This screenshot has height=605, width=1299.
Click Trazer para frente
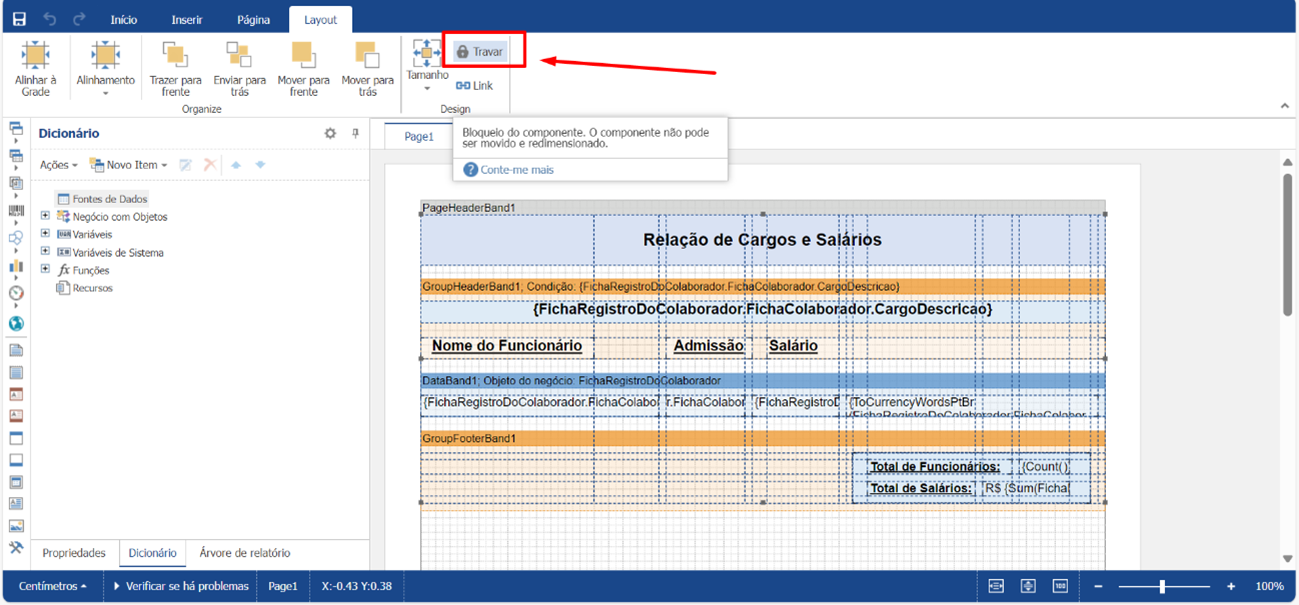(x=176, y=69)
